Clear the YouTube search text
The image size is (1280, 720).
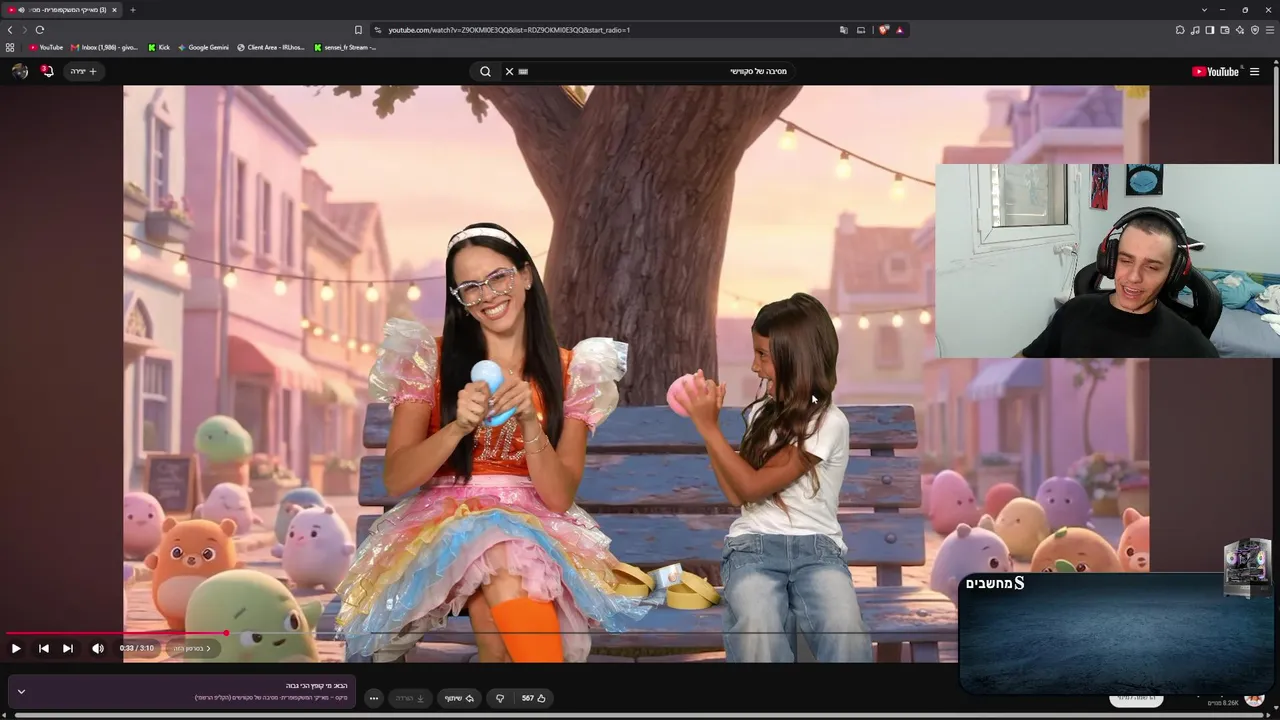pos(509,71)
